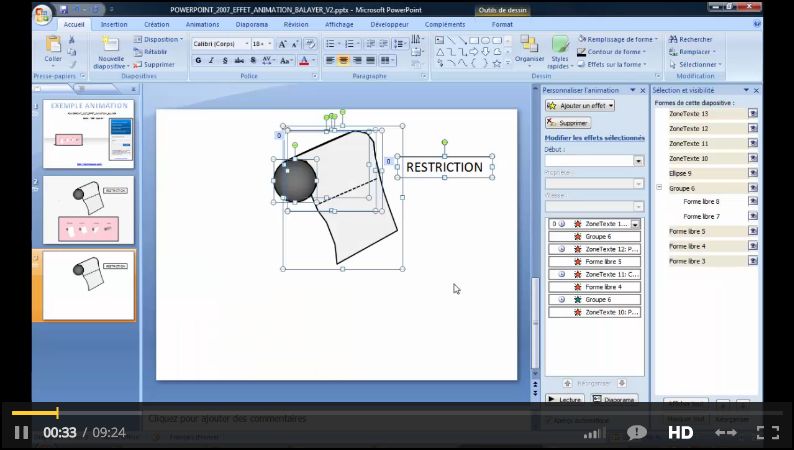Click Supprimer in Diapositives group
The width and height of the screenshot is (794, 450).
(154, 65)
